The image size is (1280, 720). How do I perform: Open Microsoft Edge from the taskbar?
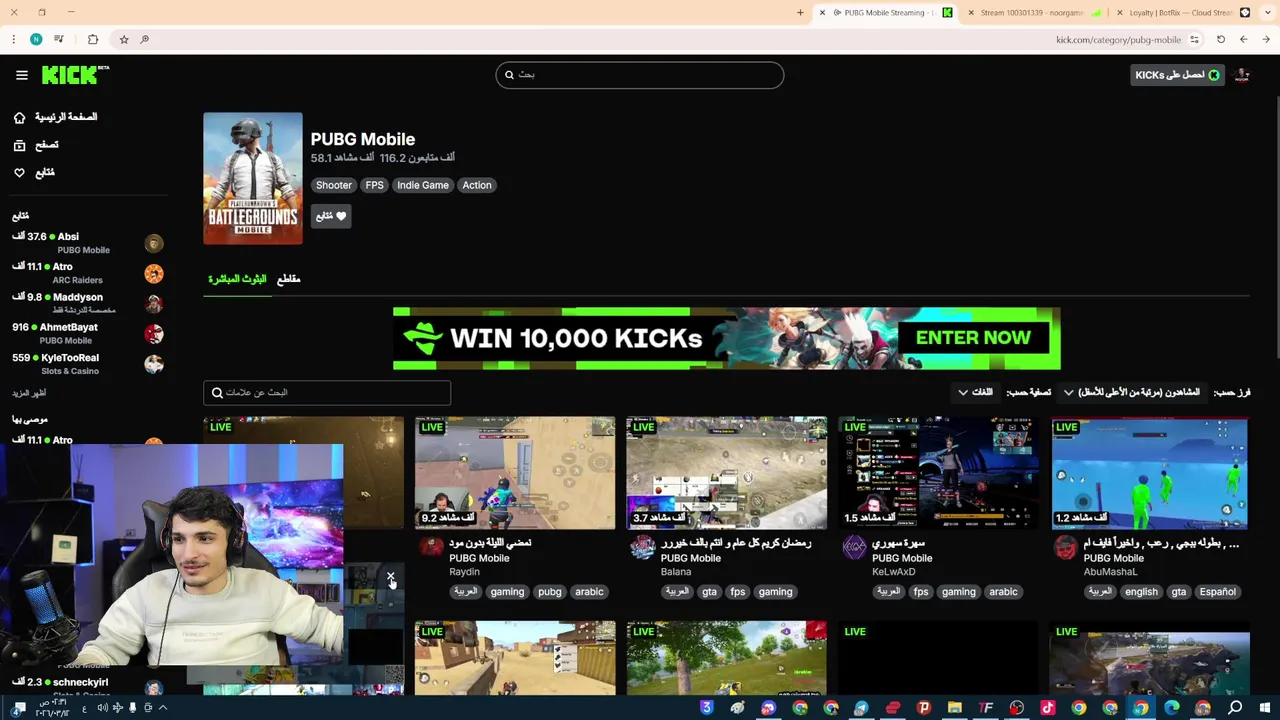1172,708
